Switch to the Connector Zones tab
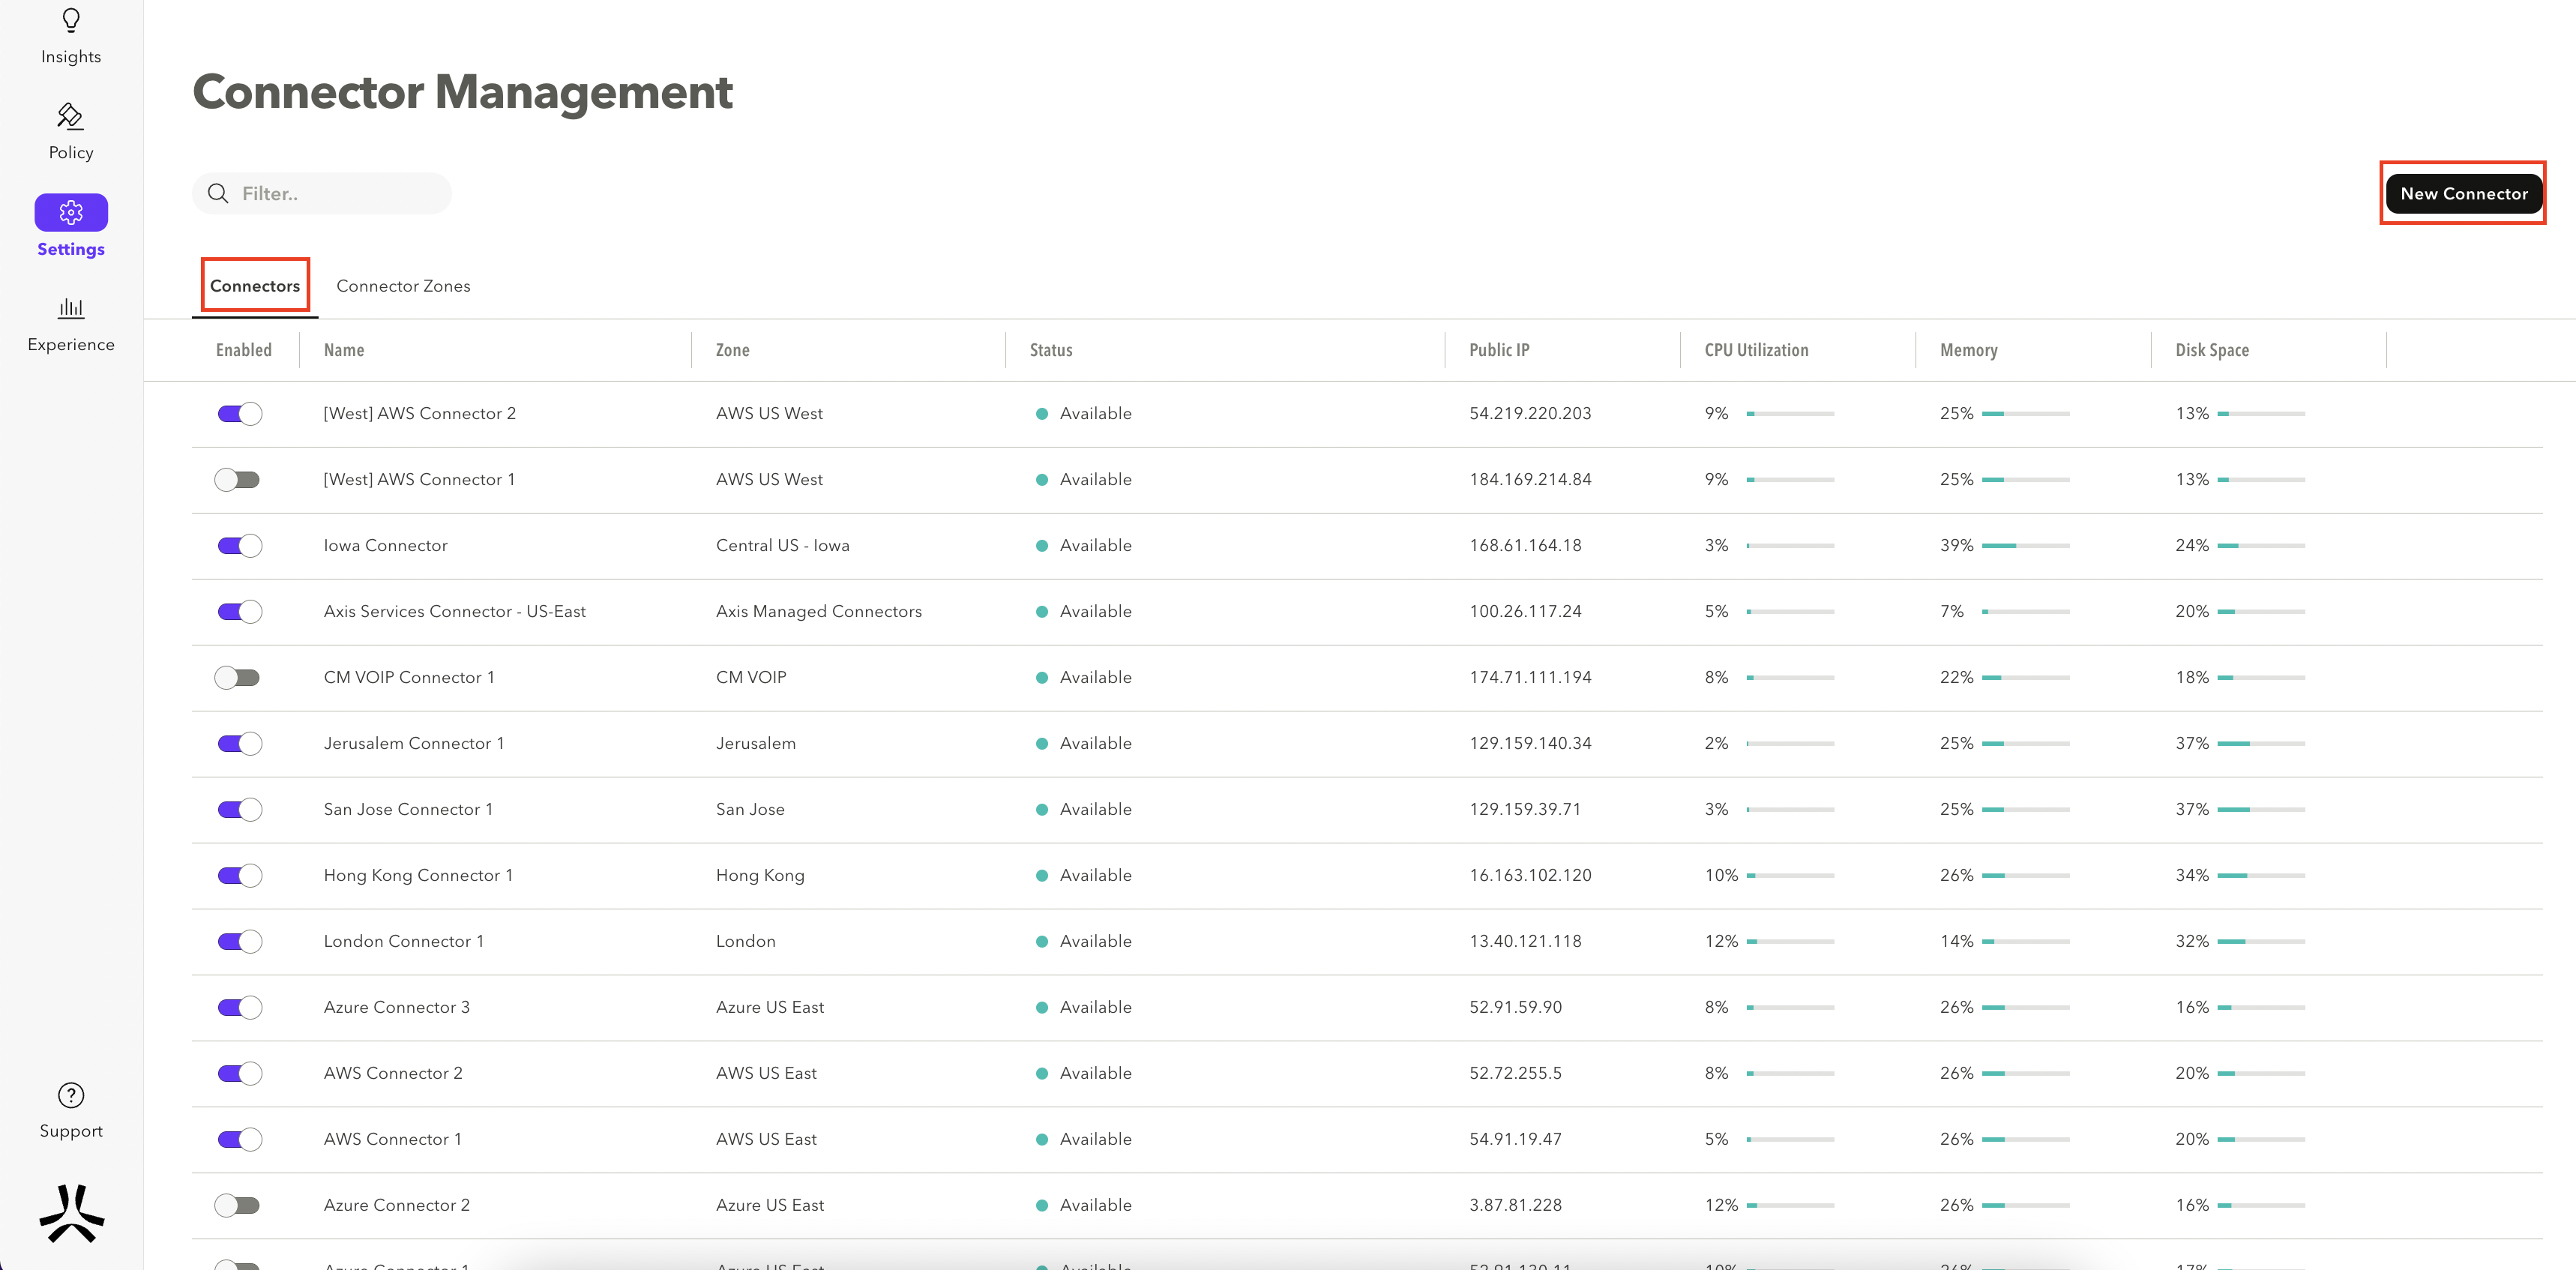This screenshot has width=2576, height=1270. point(403,286)
